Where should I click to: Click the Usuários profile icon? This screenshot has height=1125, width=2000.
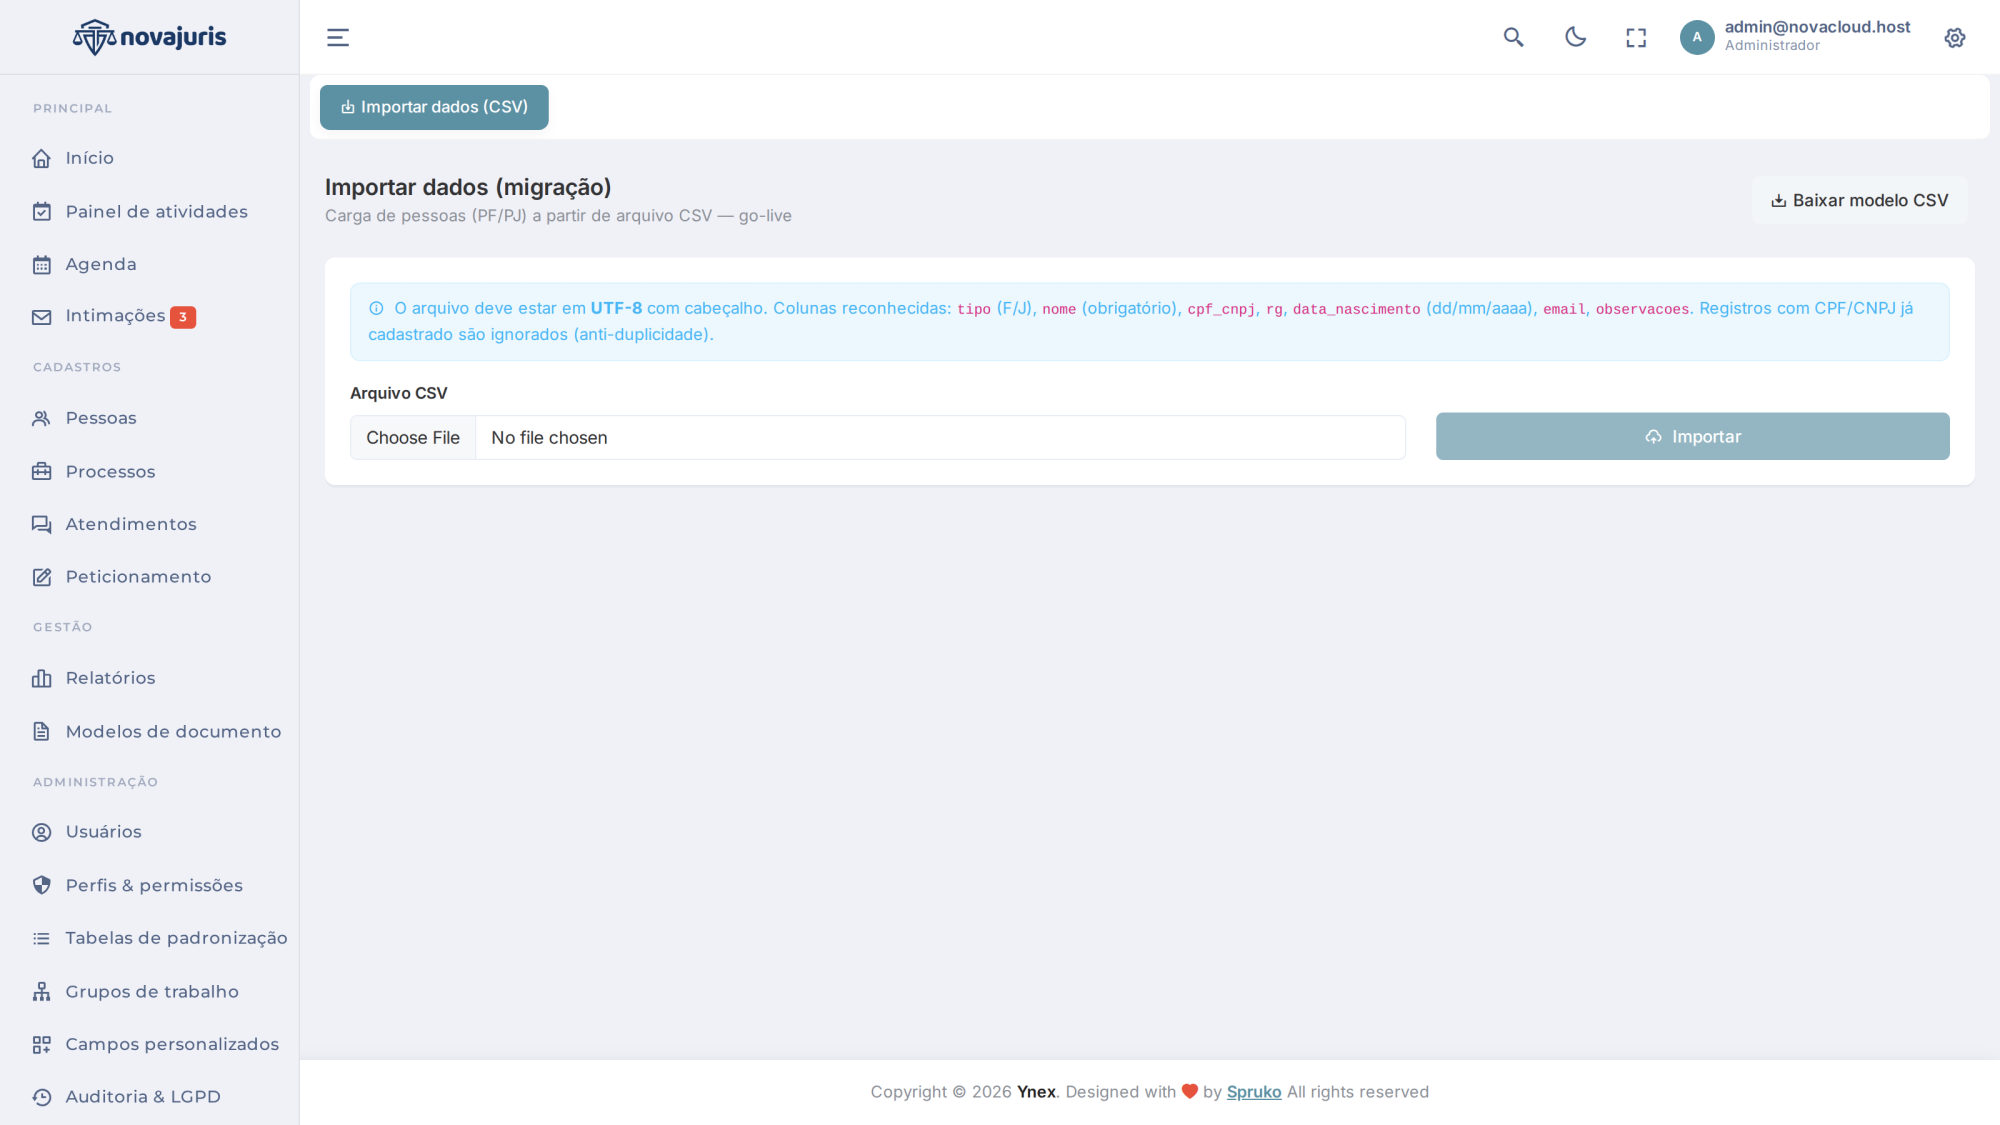click(x=41, y=832)
